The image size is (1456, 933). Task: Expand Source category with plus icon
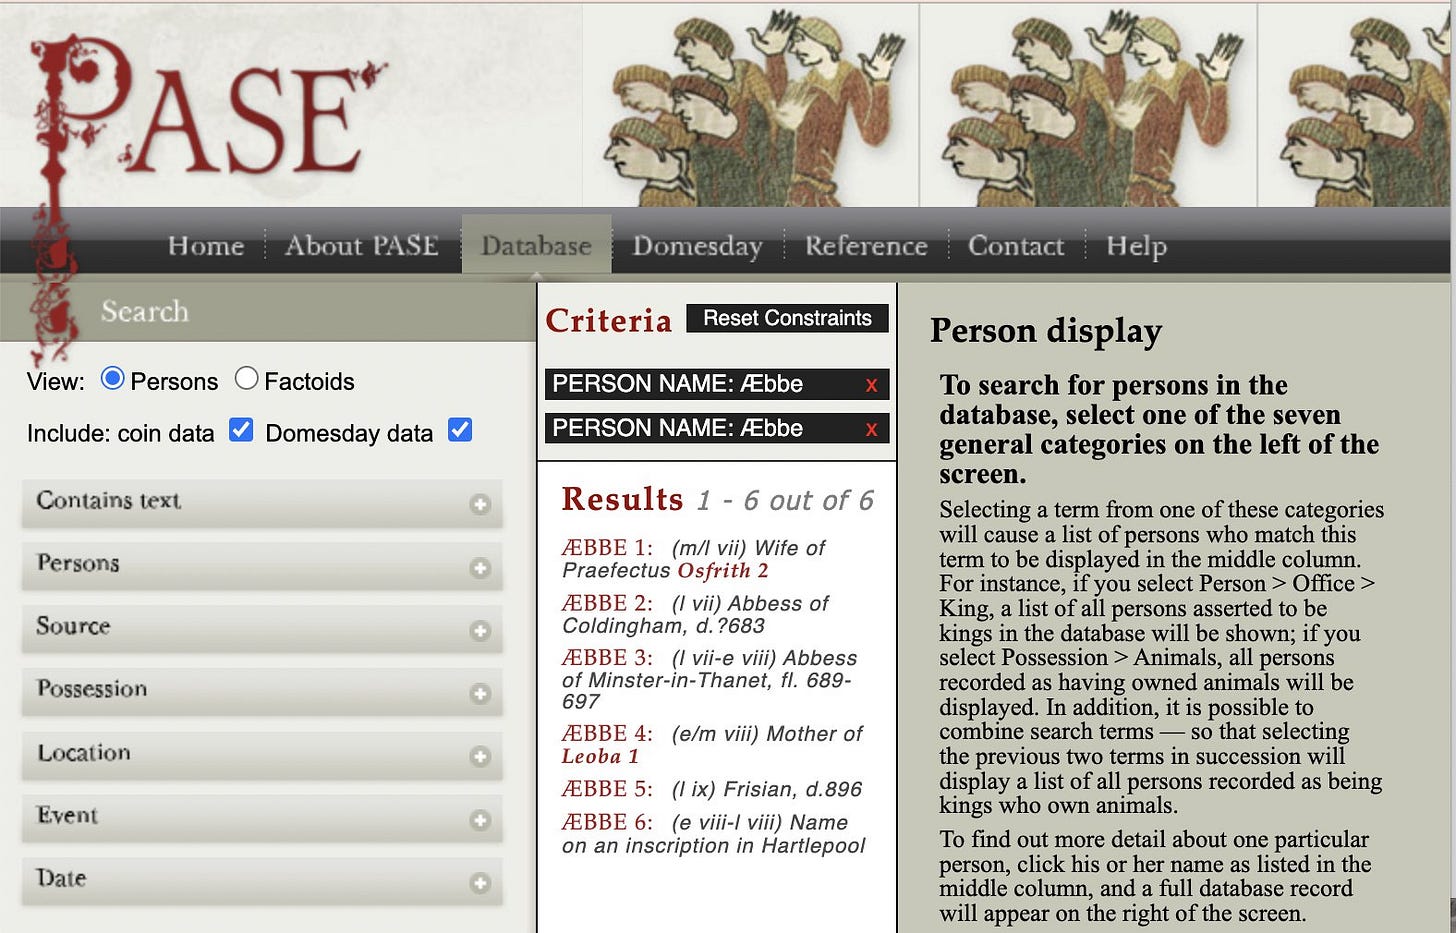[x=480, y=630]
